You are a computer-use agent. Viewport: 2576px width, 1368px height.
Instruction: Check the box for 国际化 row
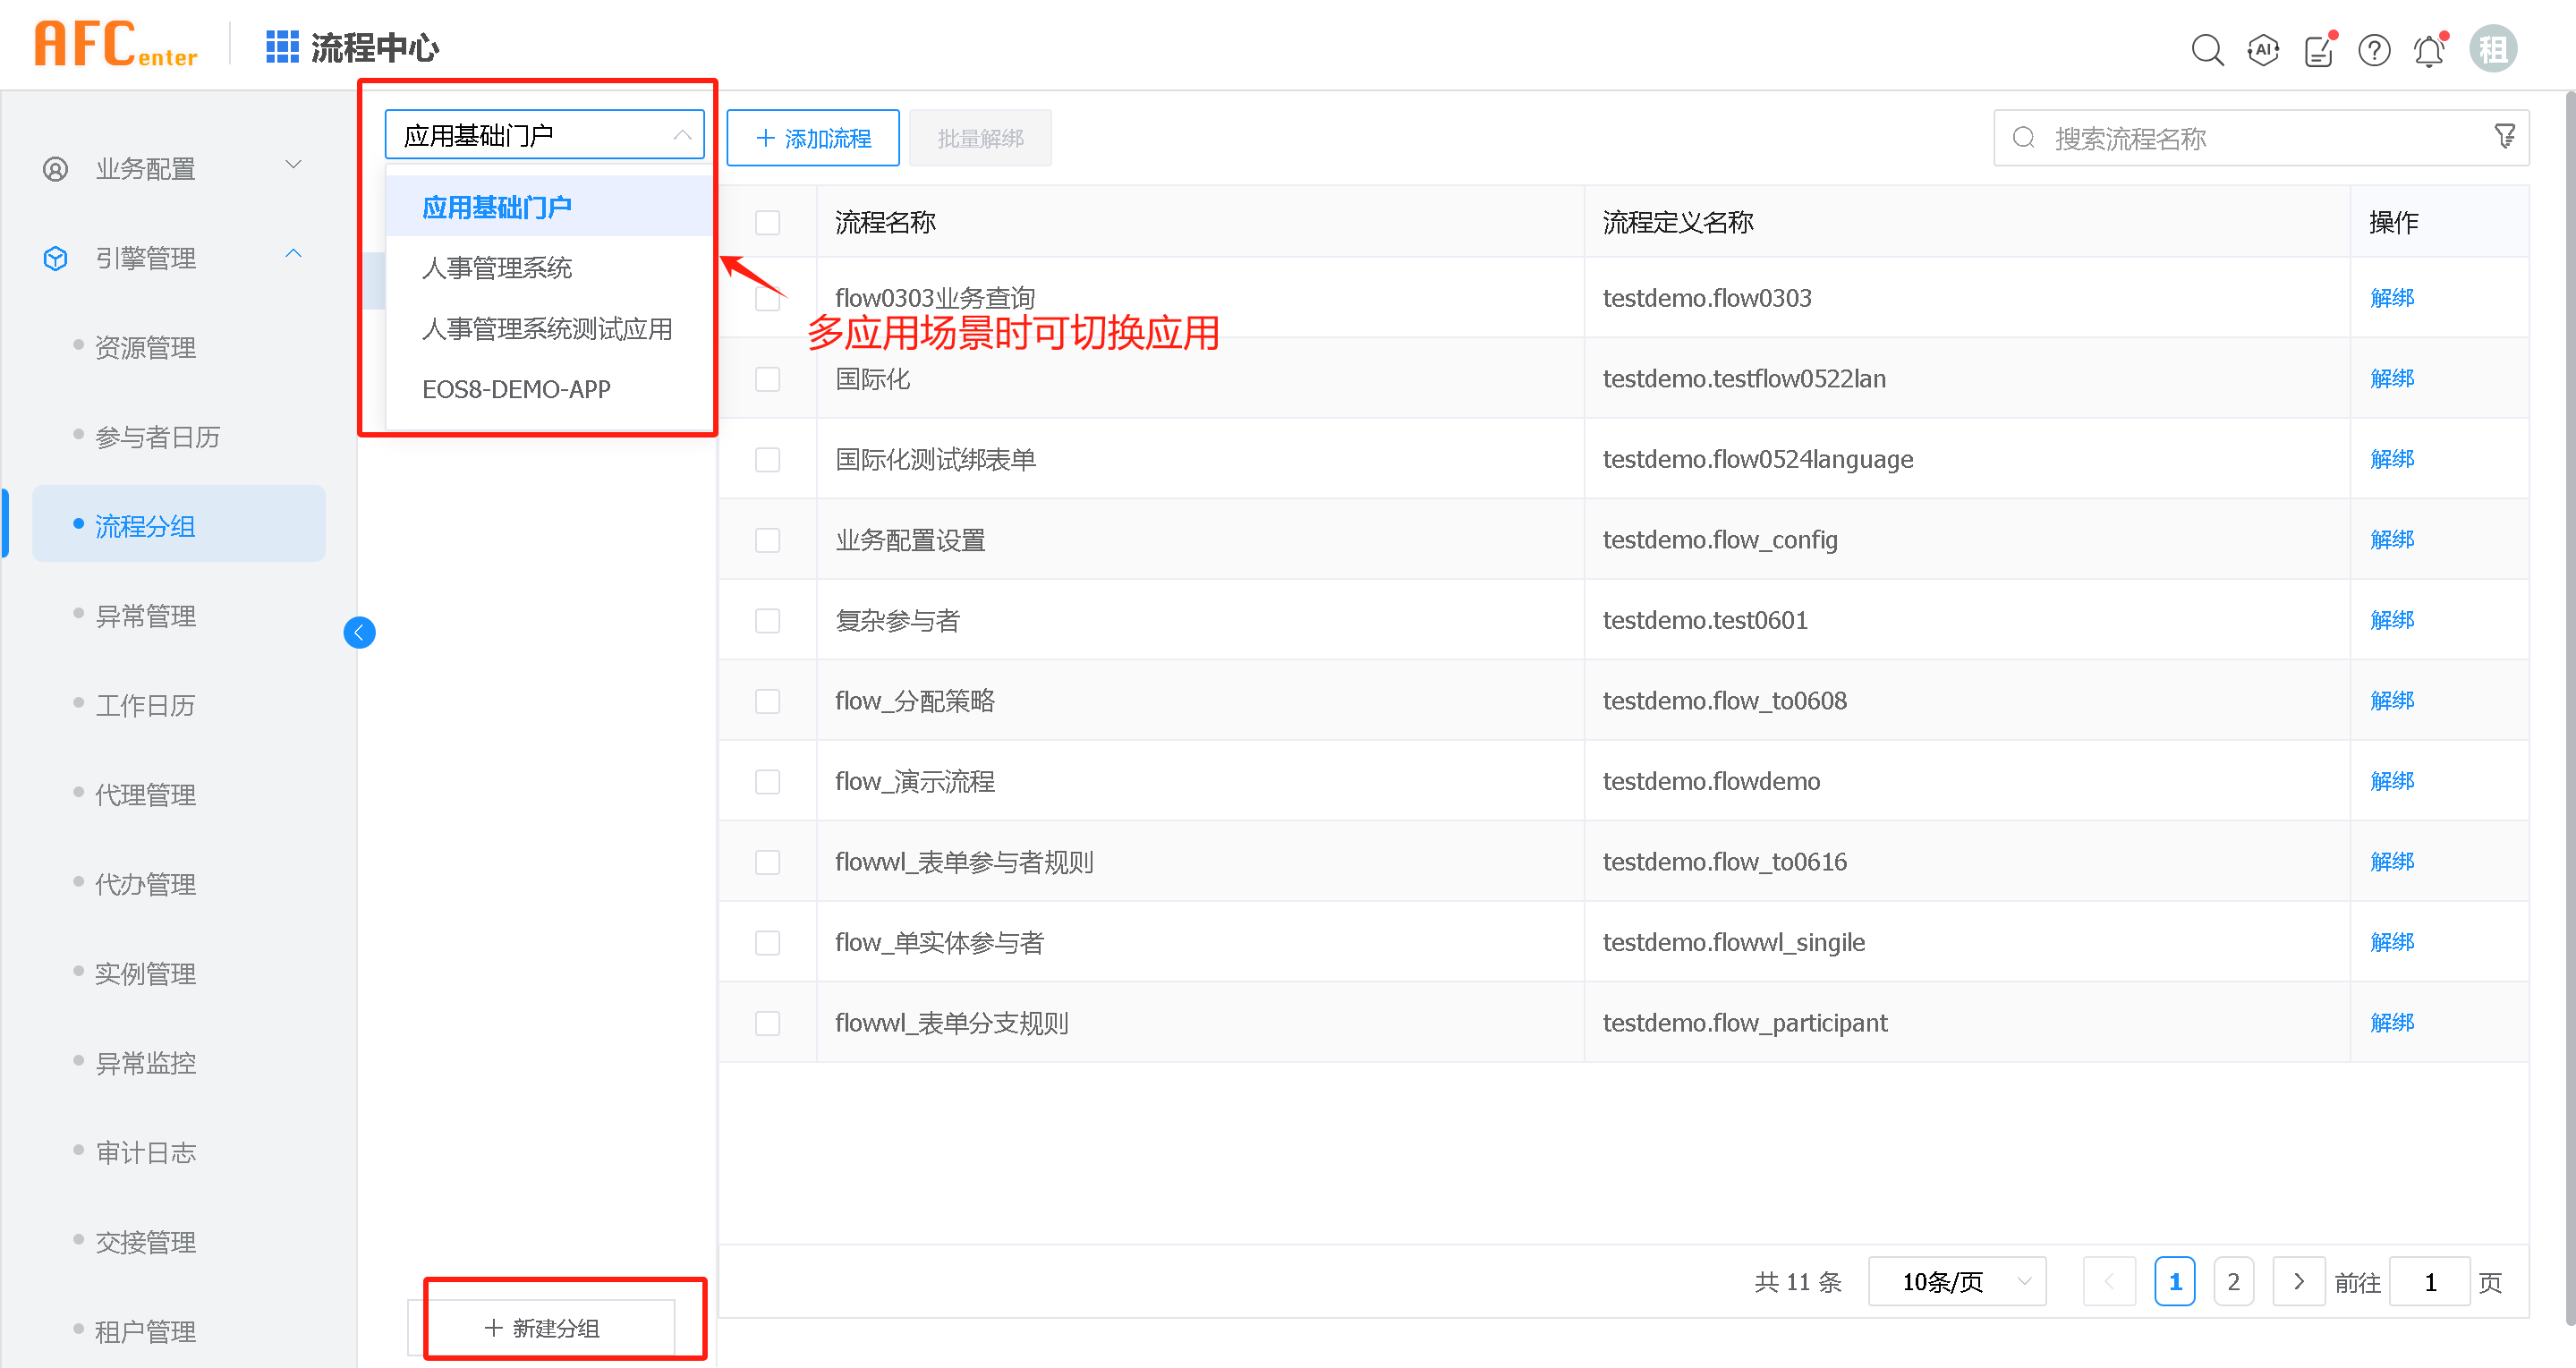click(x=767, y=379)
